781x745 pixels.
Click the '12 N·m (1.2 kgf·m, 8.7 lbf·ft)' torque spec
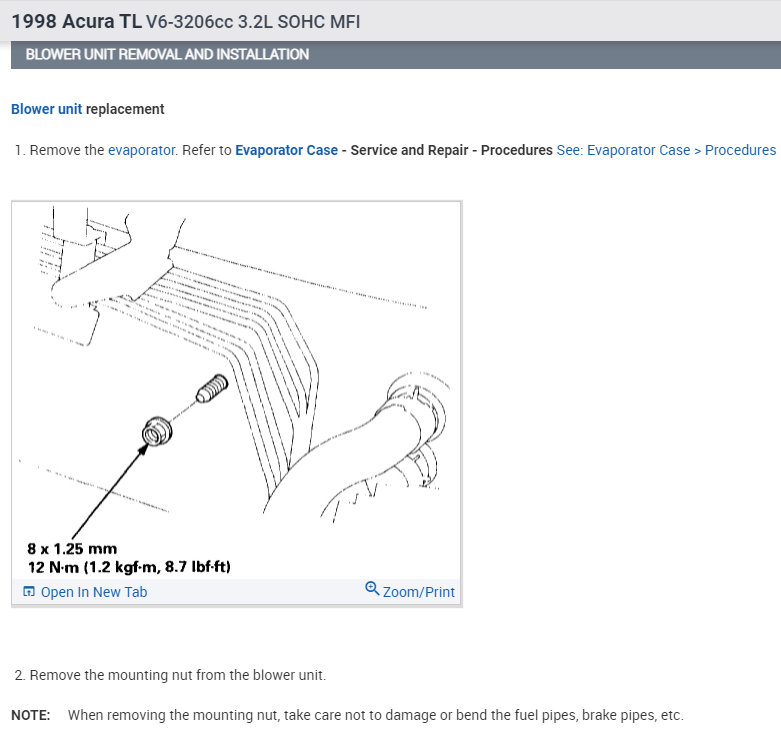pos(129,567)
